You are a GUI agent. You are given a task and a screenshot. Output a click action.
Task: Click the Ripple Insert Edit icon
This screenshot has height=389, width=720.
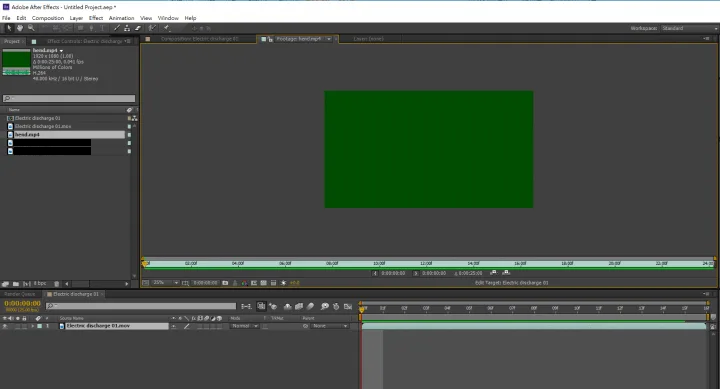point(493,273)
